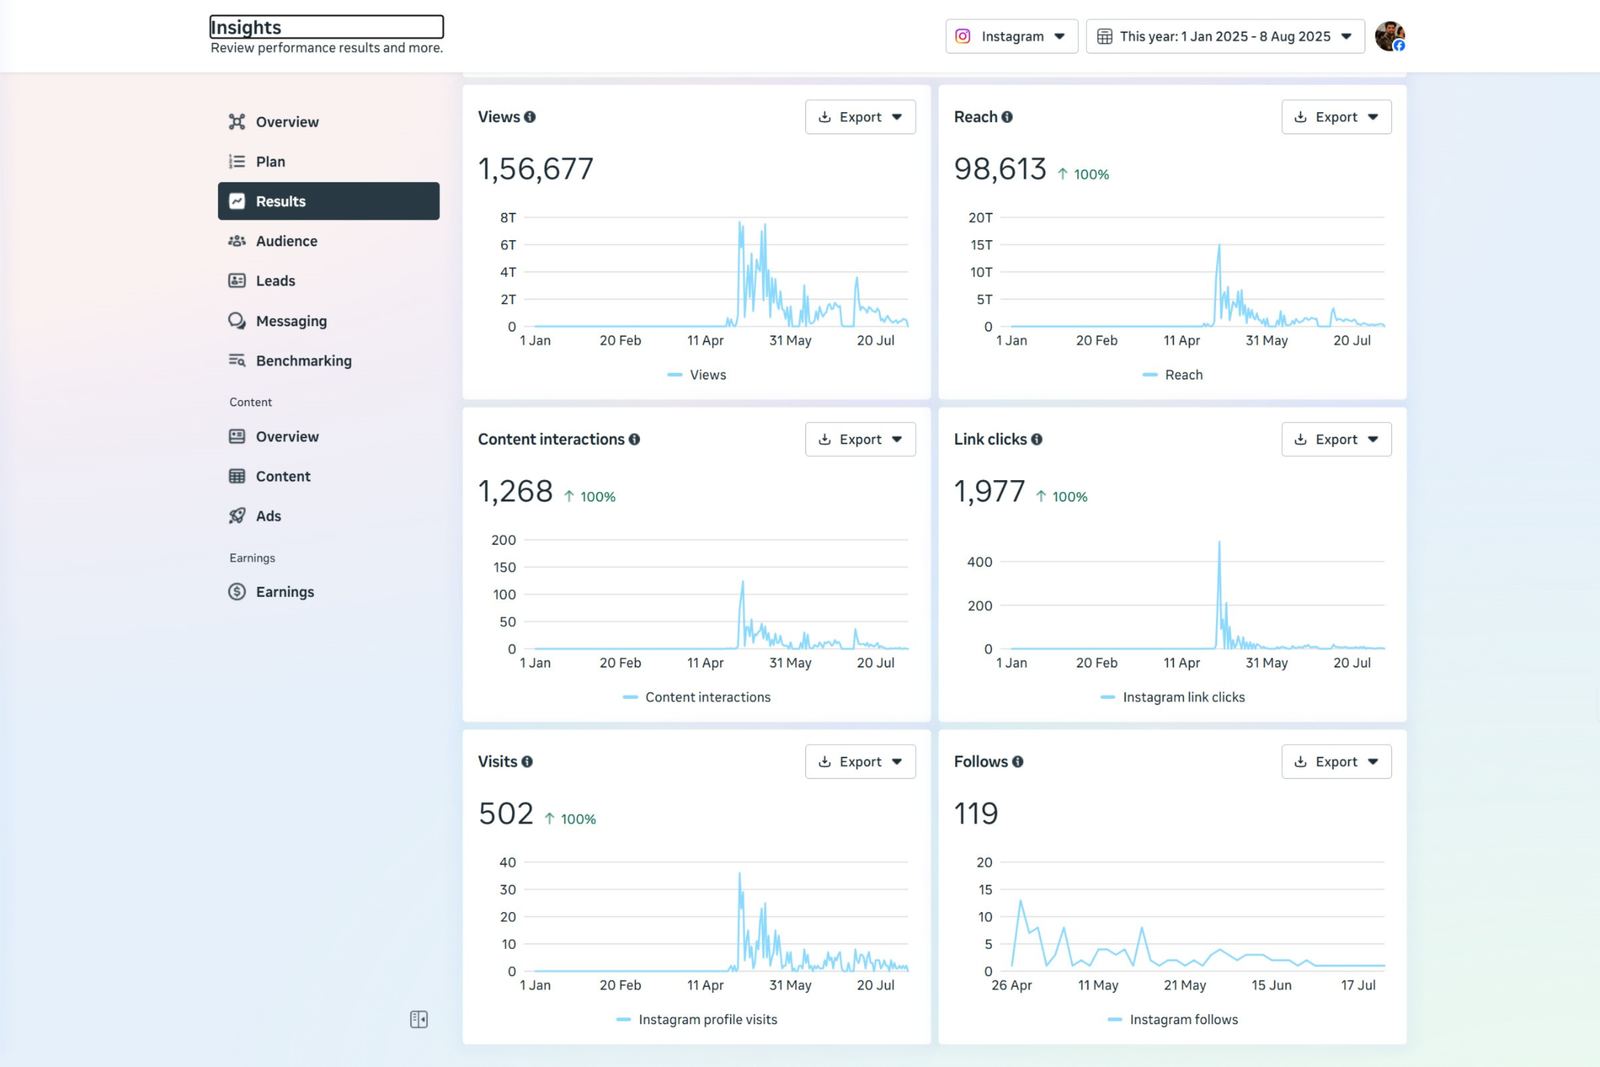The image size is (1600, 1067).
Task: Open the profile avatar menu
Action: tap(1389, 36)
